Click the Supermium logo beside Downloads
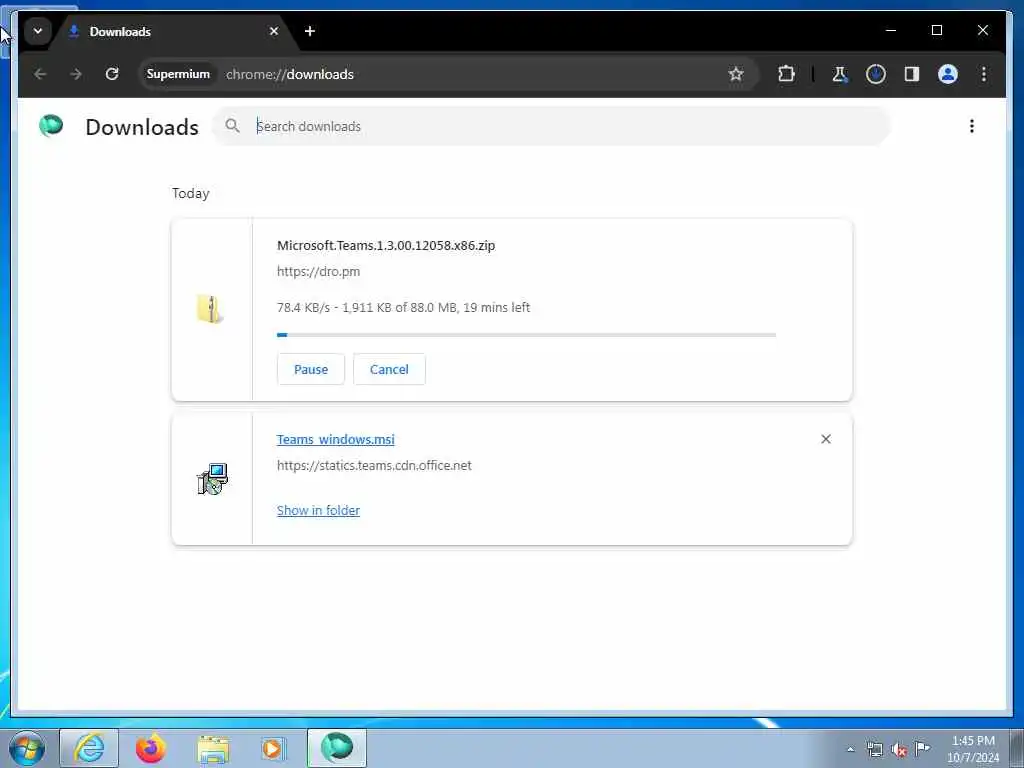The width and height of the screenshot is (1024, 768). coord(51,125)
